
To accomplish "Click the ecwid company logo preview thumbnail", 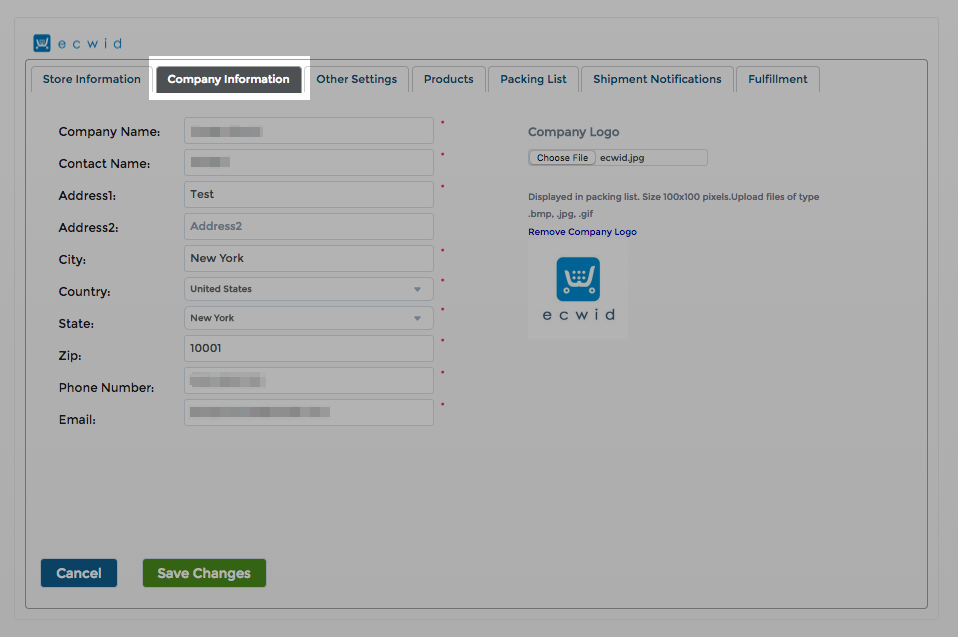I will (578, 289).
